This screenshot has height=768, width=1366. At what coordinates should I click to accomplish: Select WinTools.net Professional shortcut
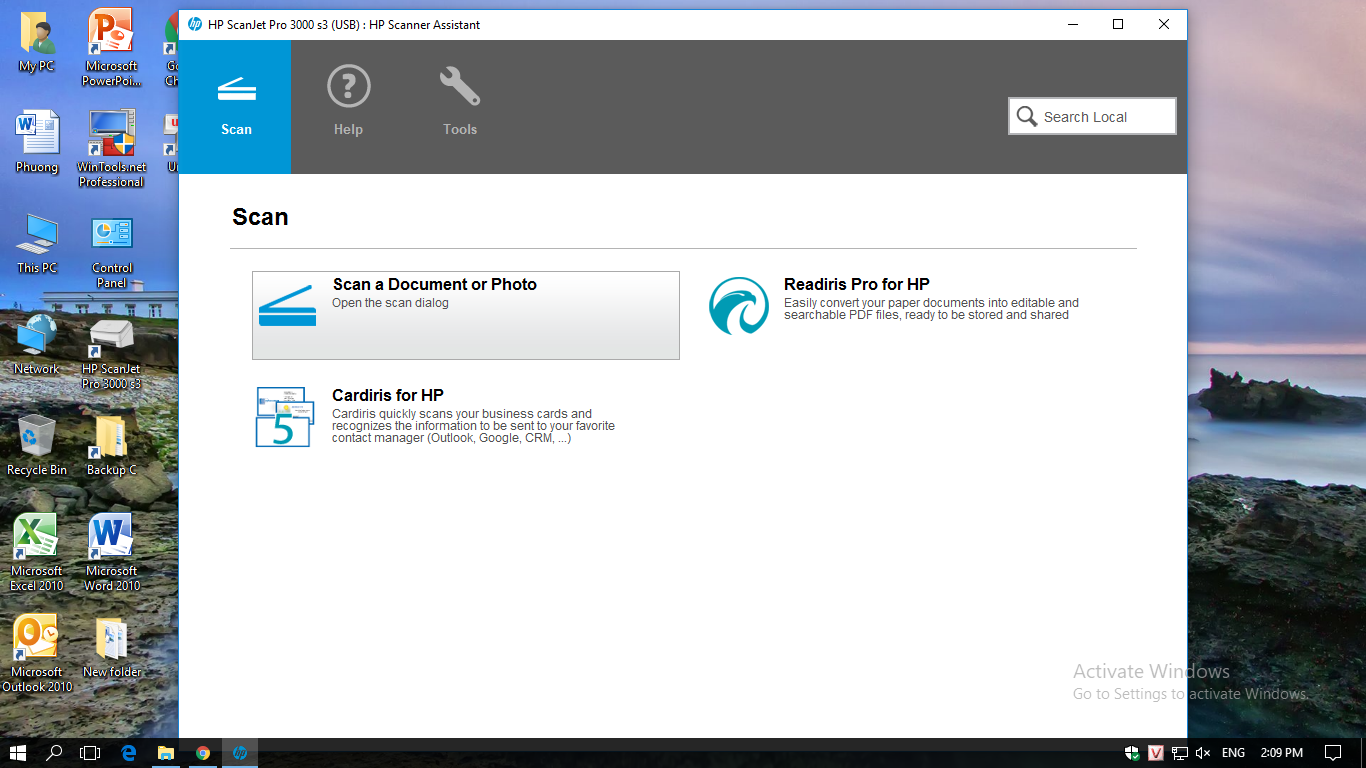(111, 148)
